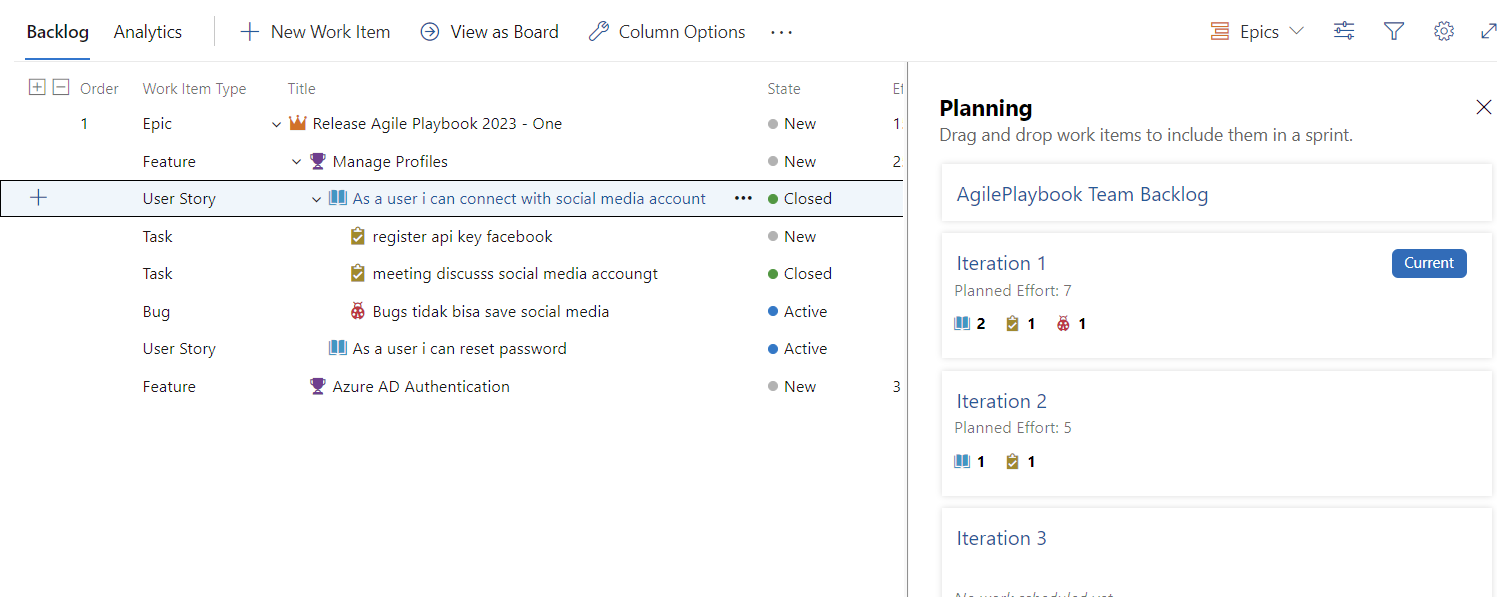The height and width of the screenshot is (597, 1497).
Task: Open the Epics backlog level dropdown
Action: tap(1257, 31)
